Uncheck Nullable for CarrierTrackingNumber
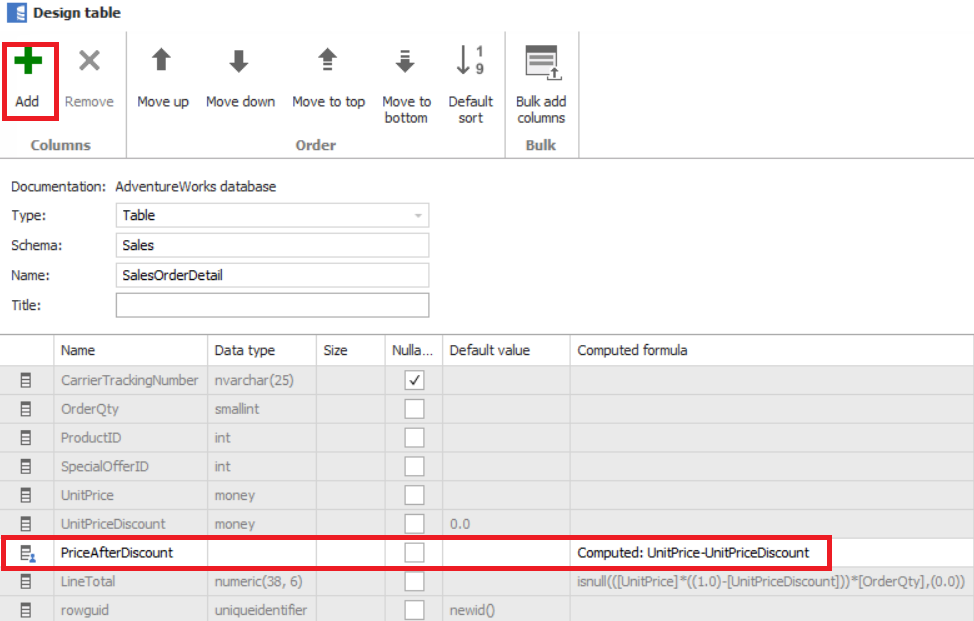This screenshot has width=974, height=621. (x=414, y=380)
